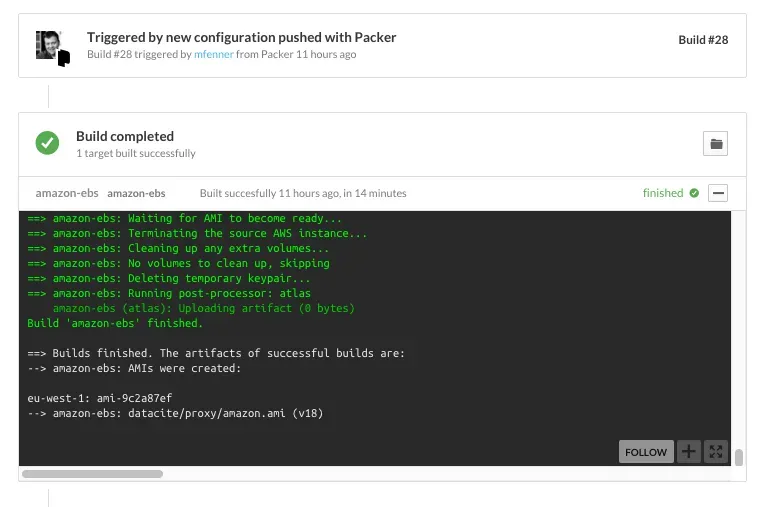Click the FOLLOW button in the log
This screenshot has height=507, width=774.
tap(645, 452)
